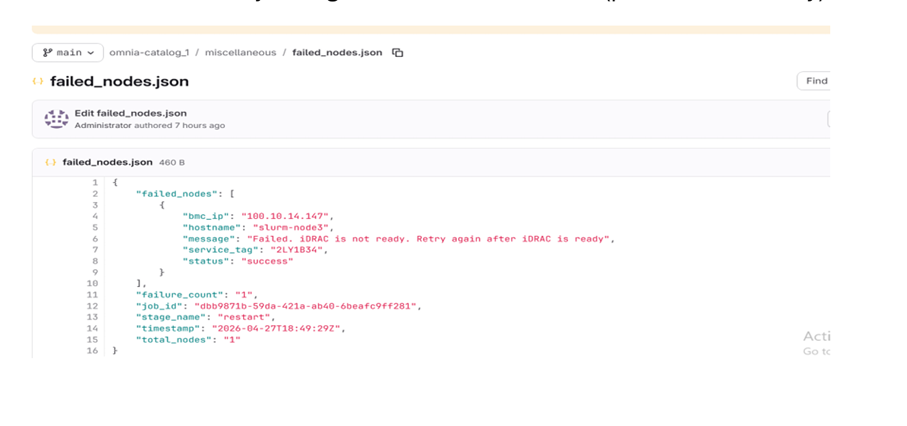Click the JSON icon in file header

[x=51, y=163]
